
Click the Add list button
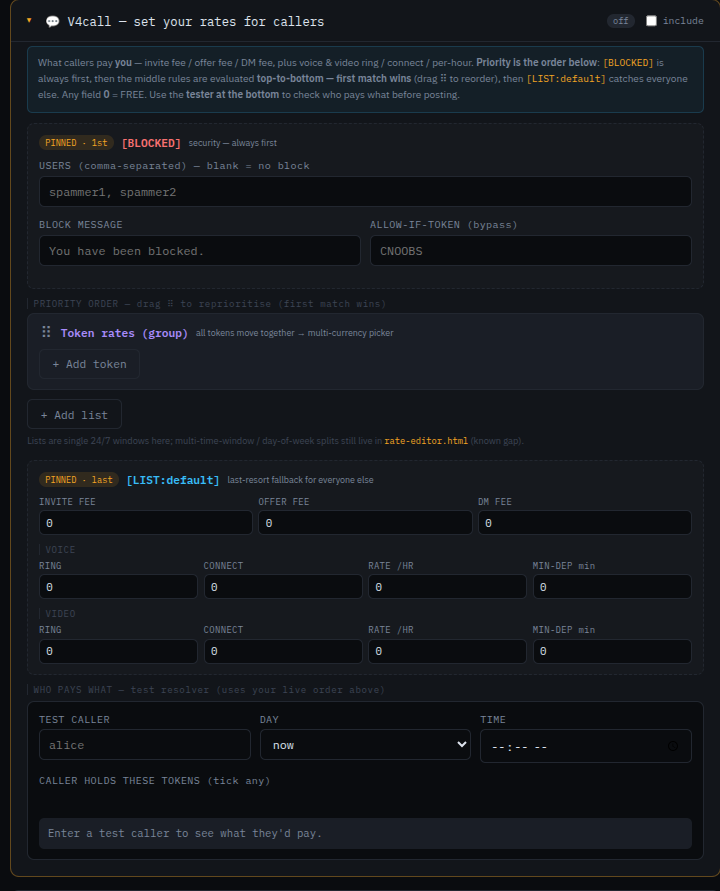(x=74, y=415)
